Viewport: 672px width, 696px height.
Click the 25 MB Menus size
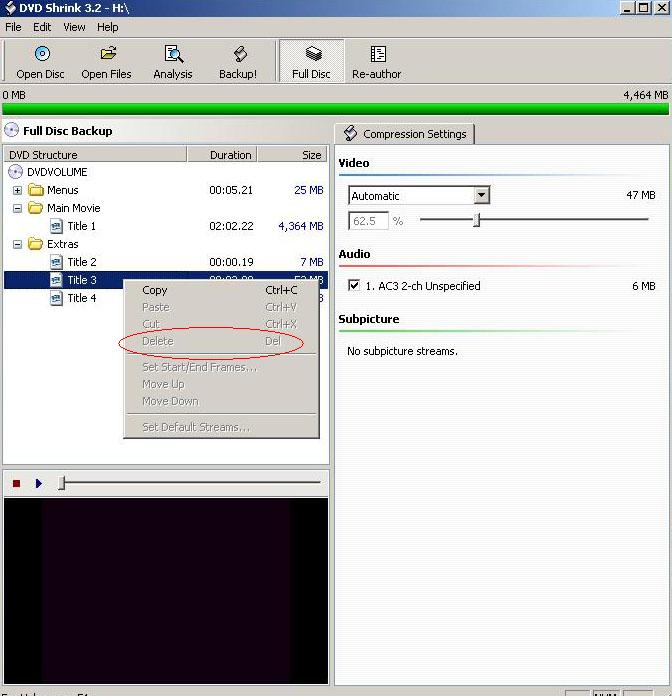[x=308, y=190]
